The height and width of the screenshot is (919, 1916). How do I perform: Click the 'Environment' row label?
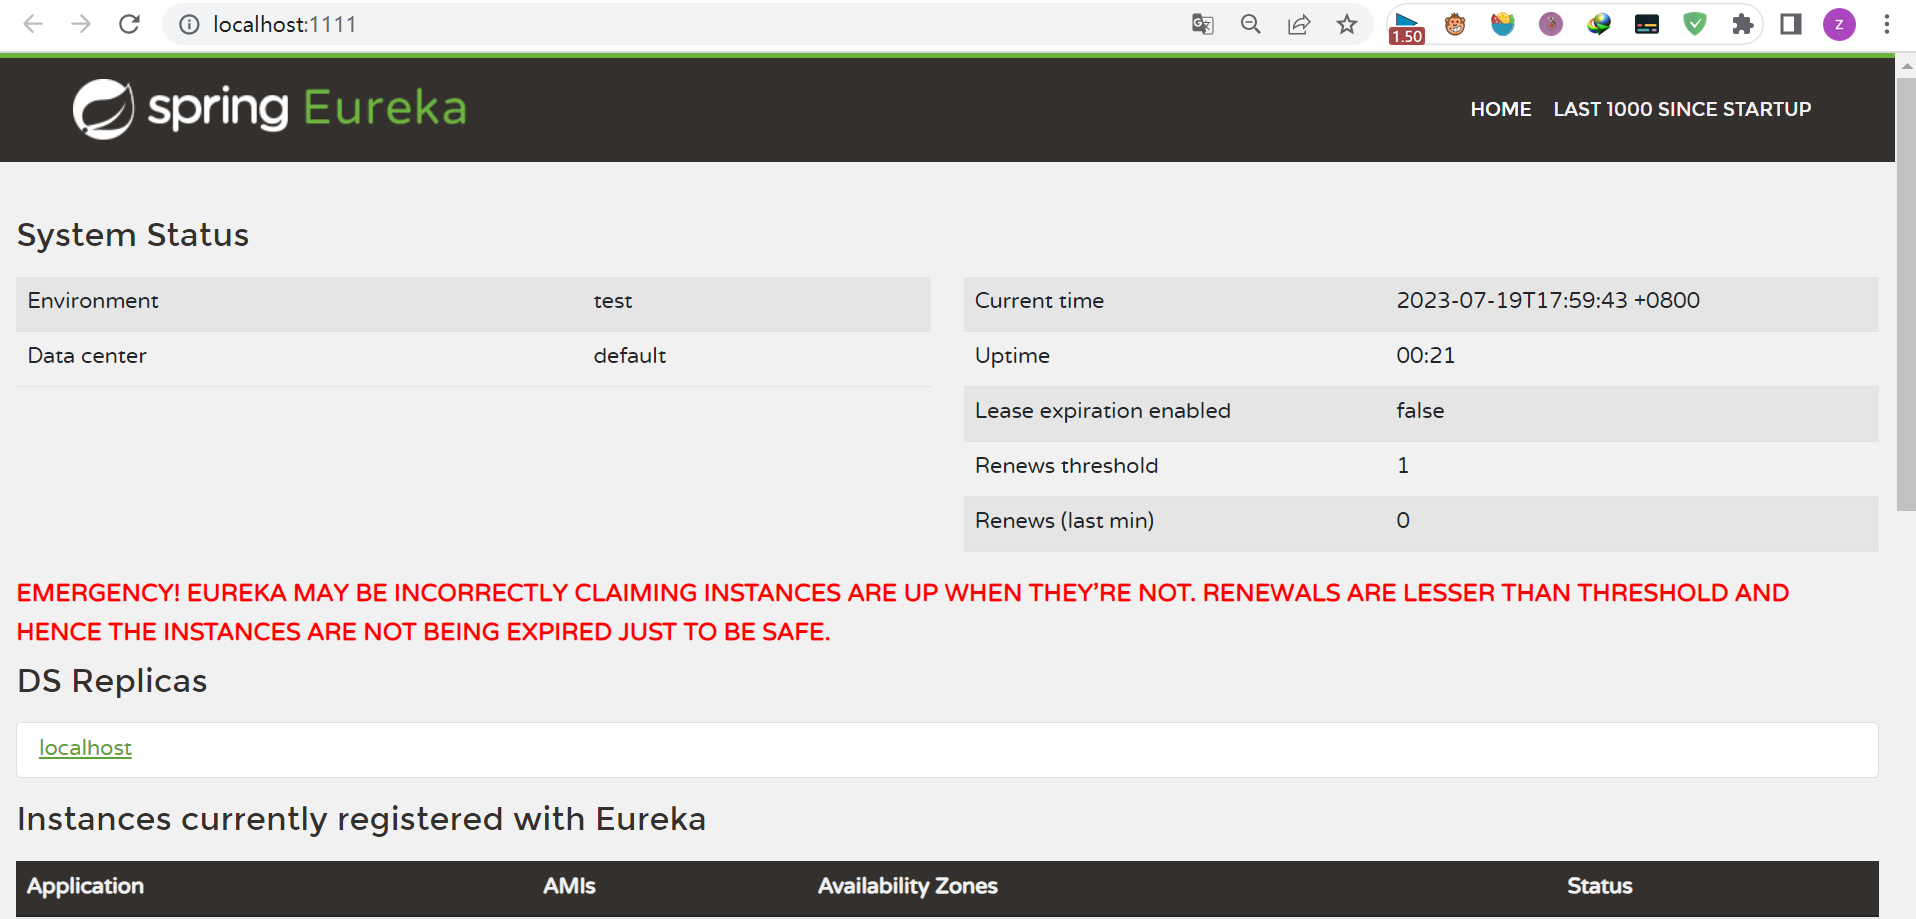[93, 301]
